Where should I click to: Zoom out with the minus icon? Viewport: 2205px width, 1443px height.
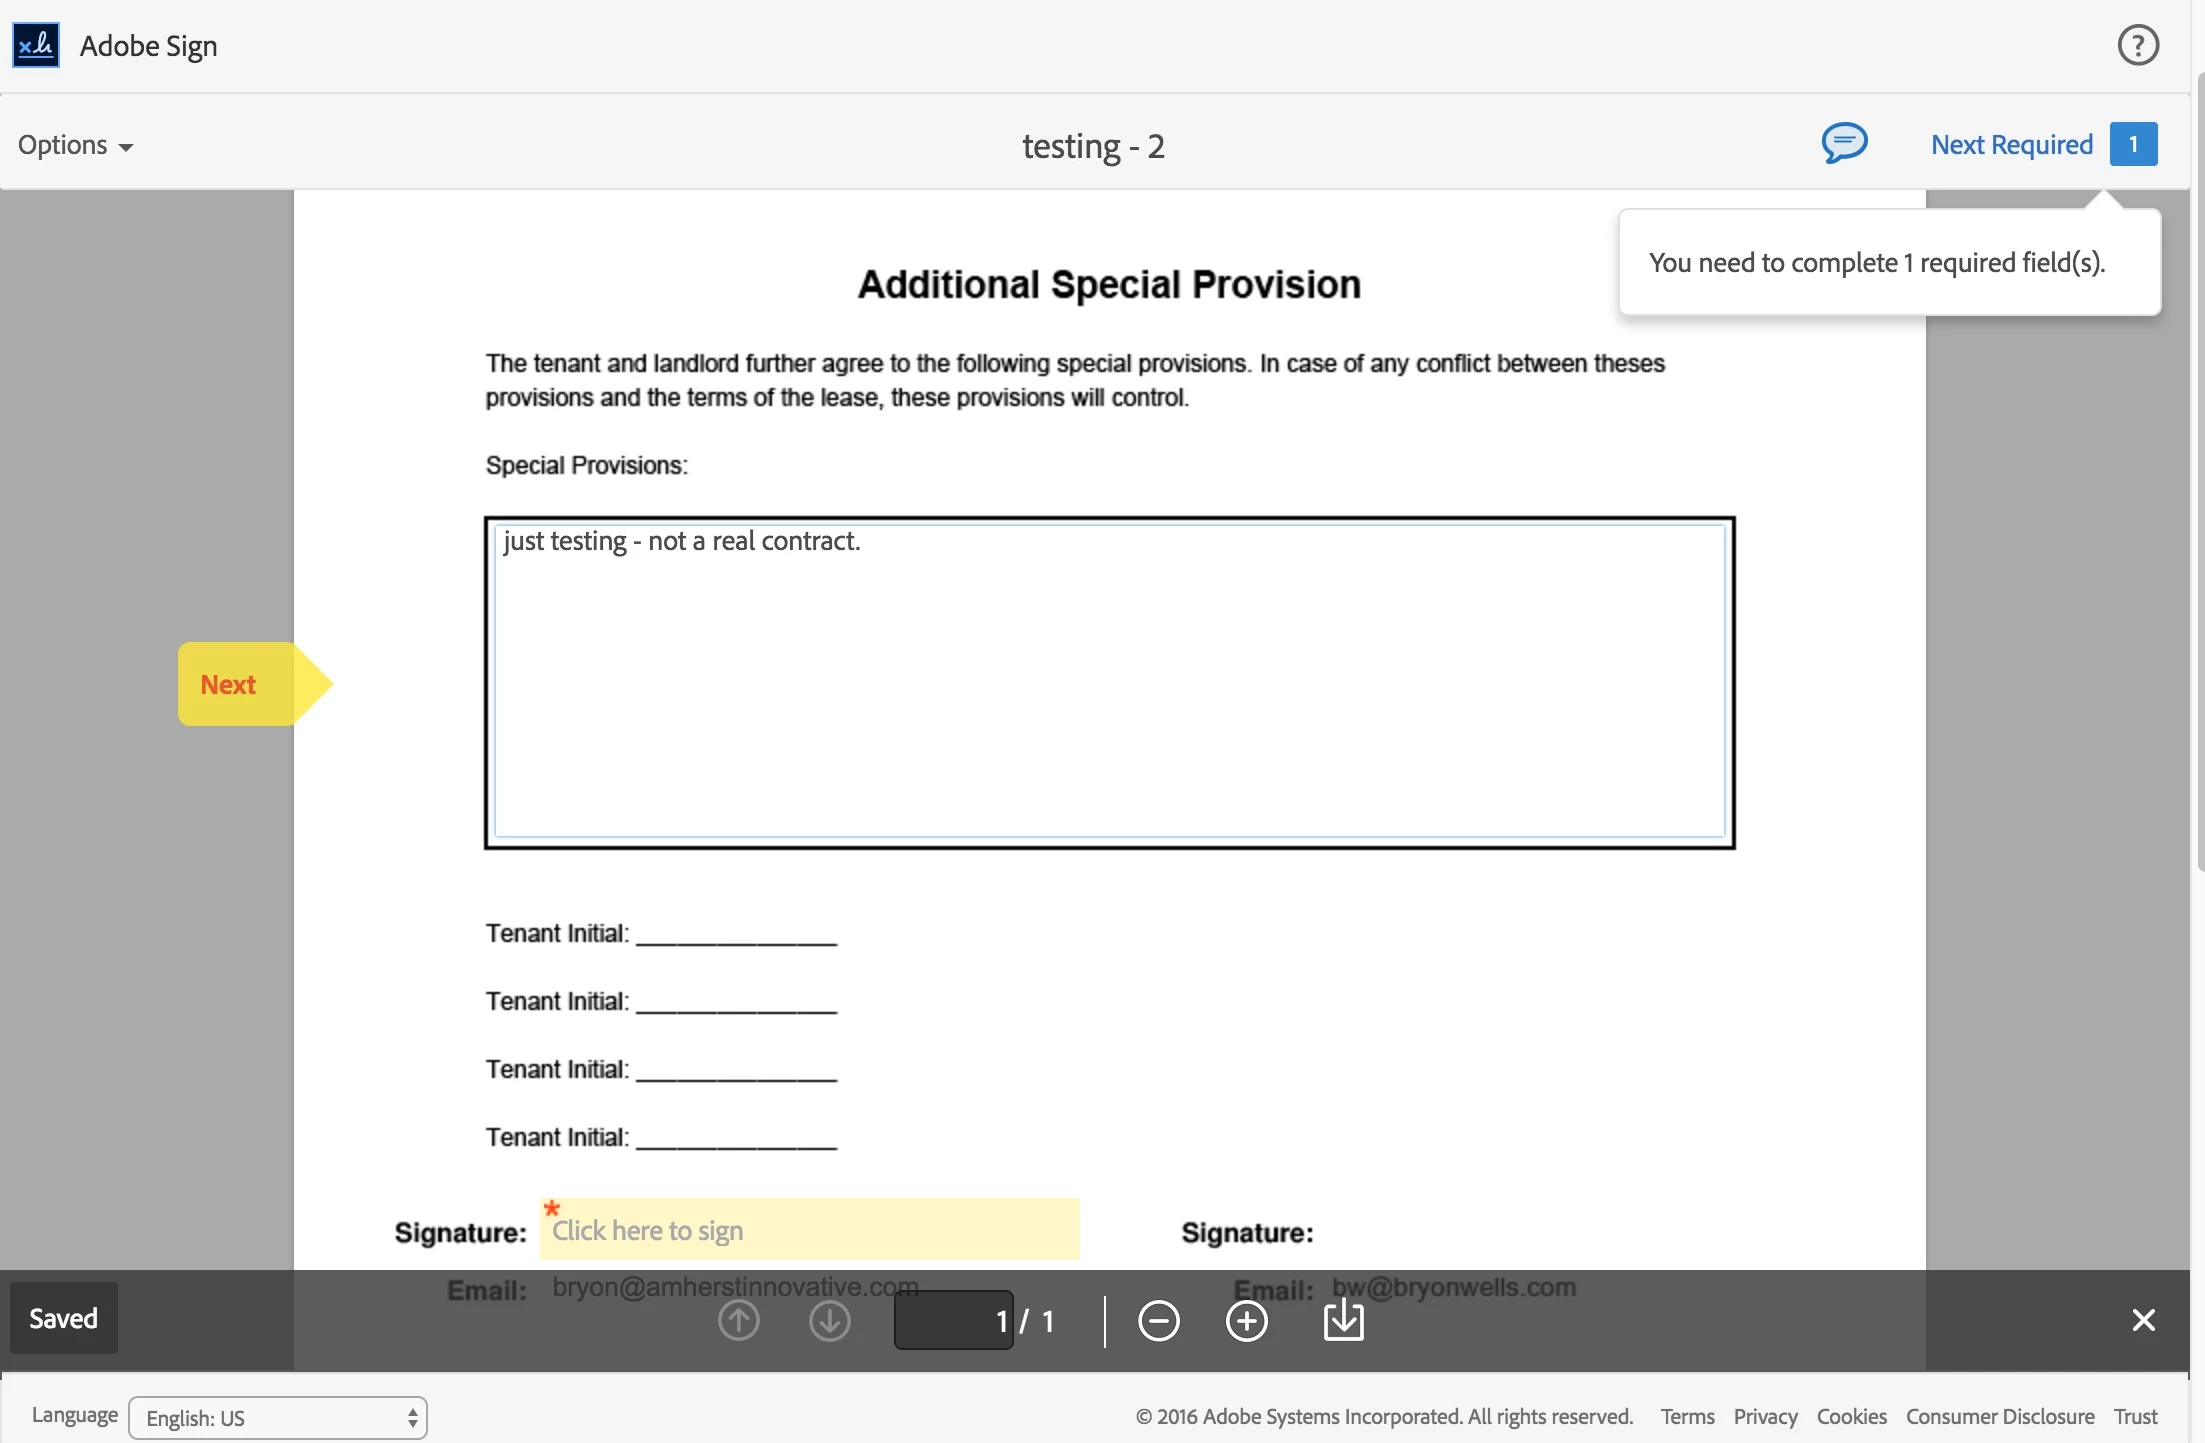pyautogui.click(x=1158, y=1320)
